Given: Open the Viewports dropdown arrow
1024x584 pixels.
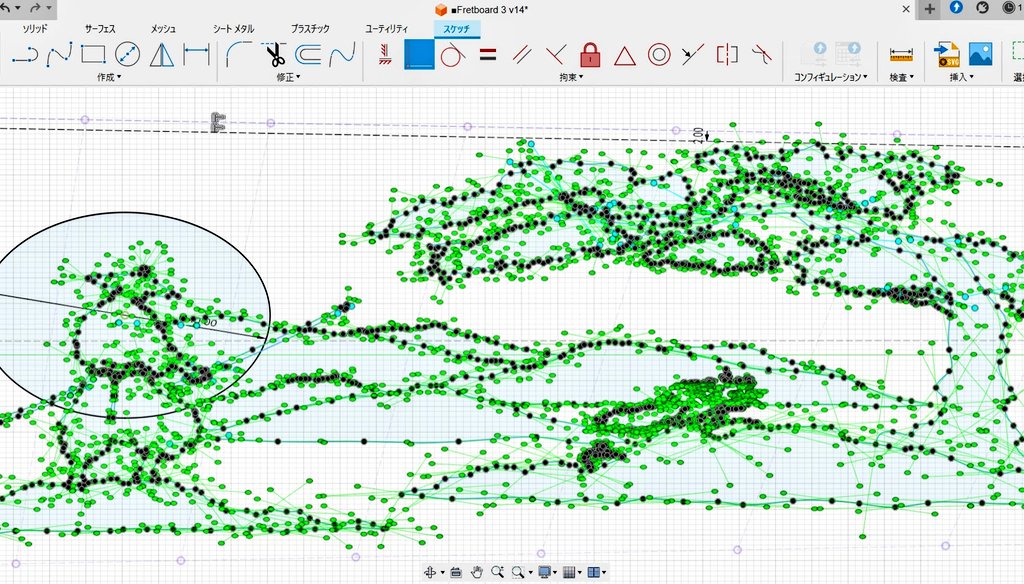Looking at the screenshot, I should [x=604, y=573].
